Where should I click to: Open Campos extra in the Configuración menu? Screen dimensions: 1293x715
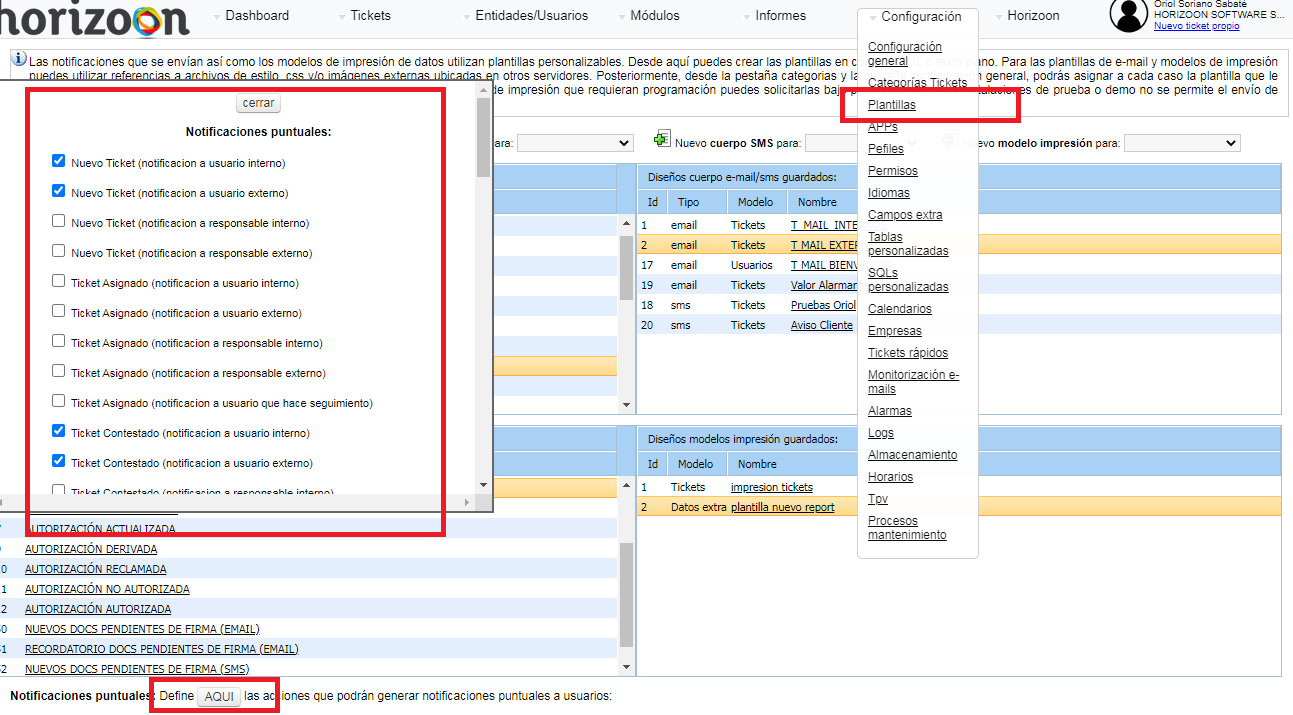coord(905,215)
